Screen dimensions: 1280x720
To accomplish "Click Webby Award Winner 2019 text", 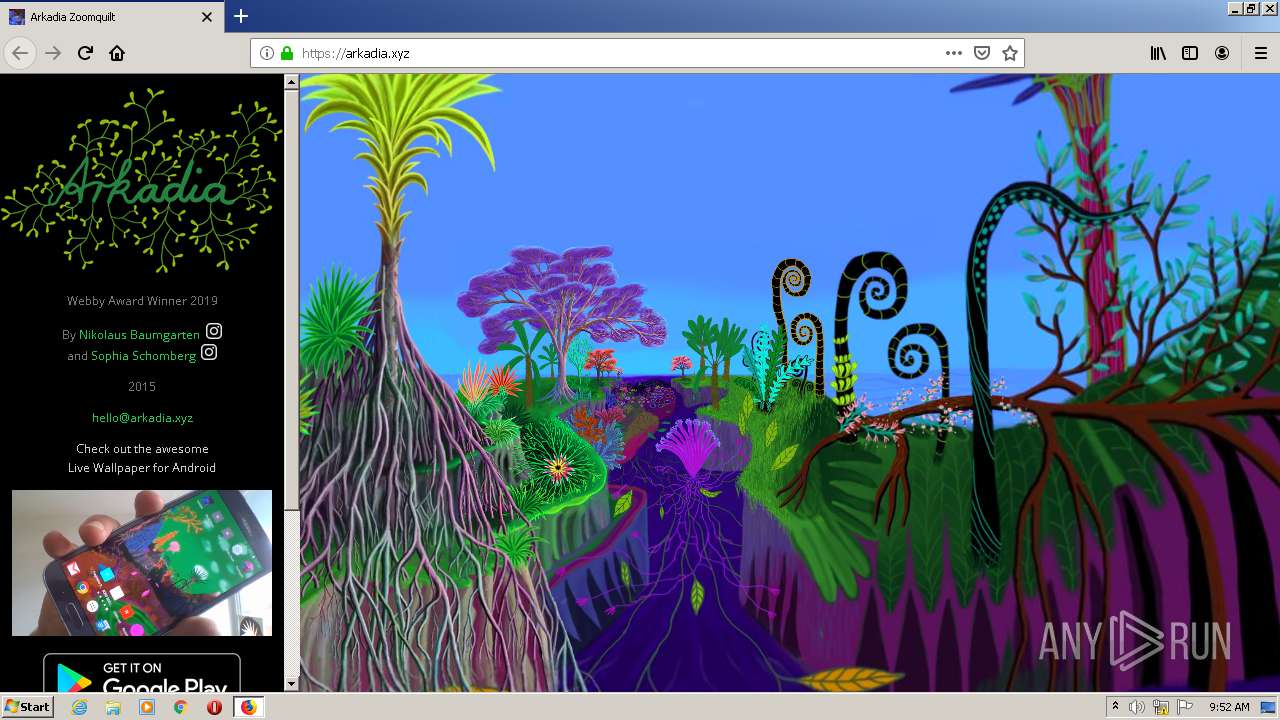I will 142,301.
